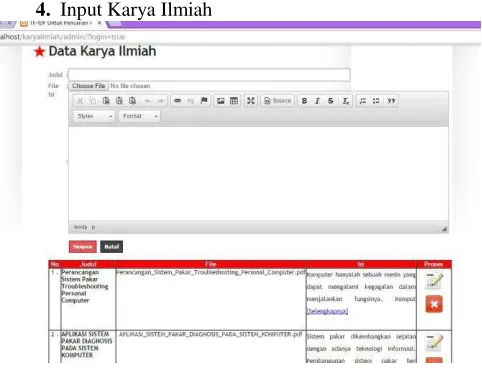Edit the Perancangan Sistem Pakar row
Viewport: 482px width, 370px height.
tap(434, 281)
